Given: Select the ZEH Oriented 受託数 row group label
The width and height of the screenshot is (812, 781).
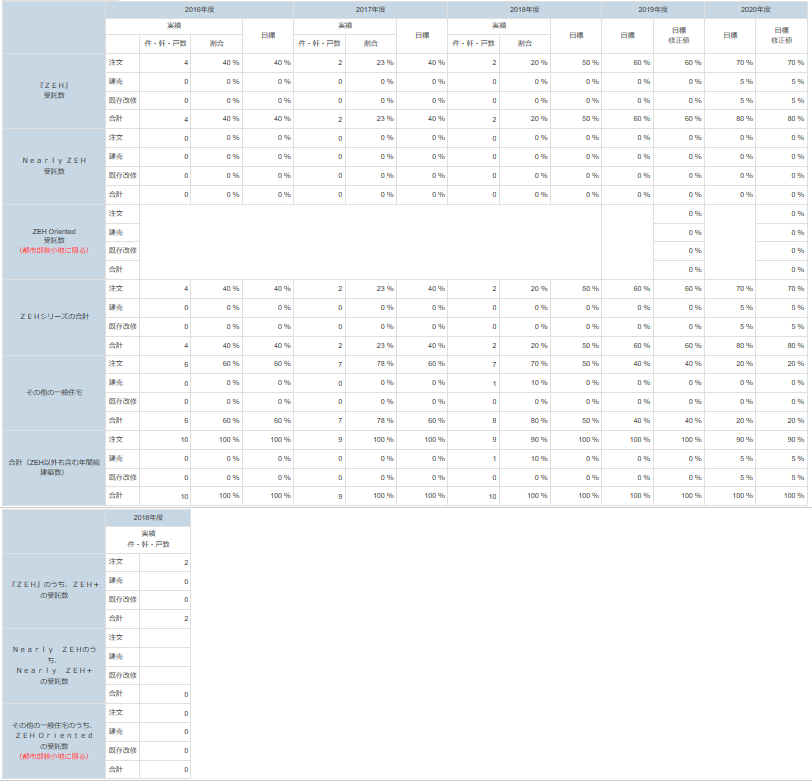Looking at the screenshot, I should click(x=54, y=241).
